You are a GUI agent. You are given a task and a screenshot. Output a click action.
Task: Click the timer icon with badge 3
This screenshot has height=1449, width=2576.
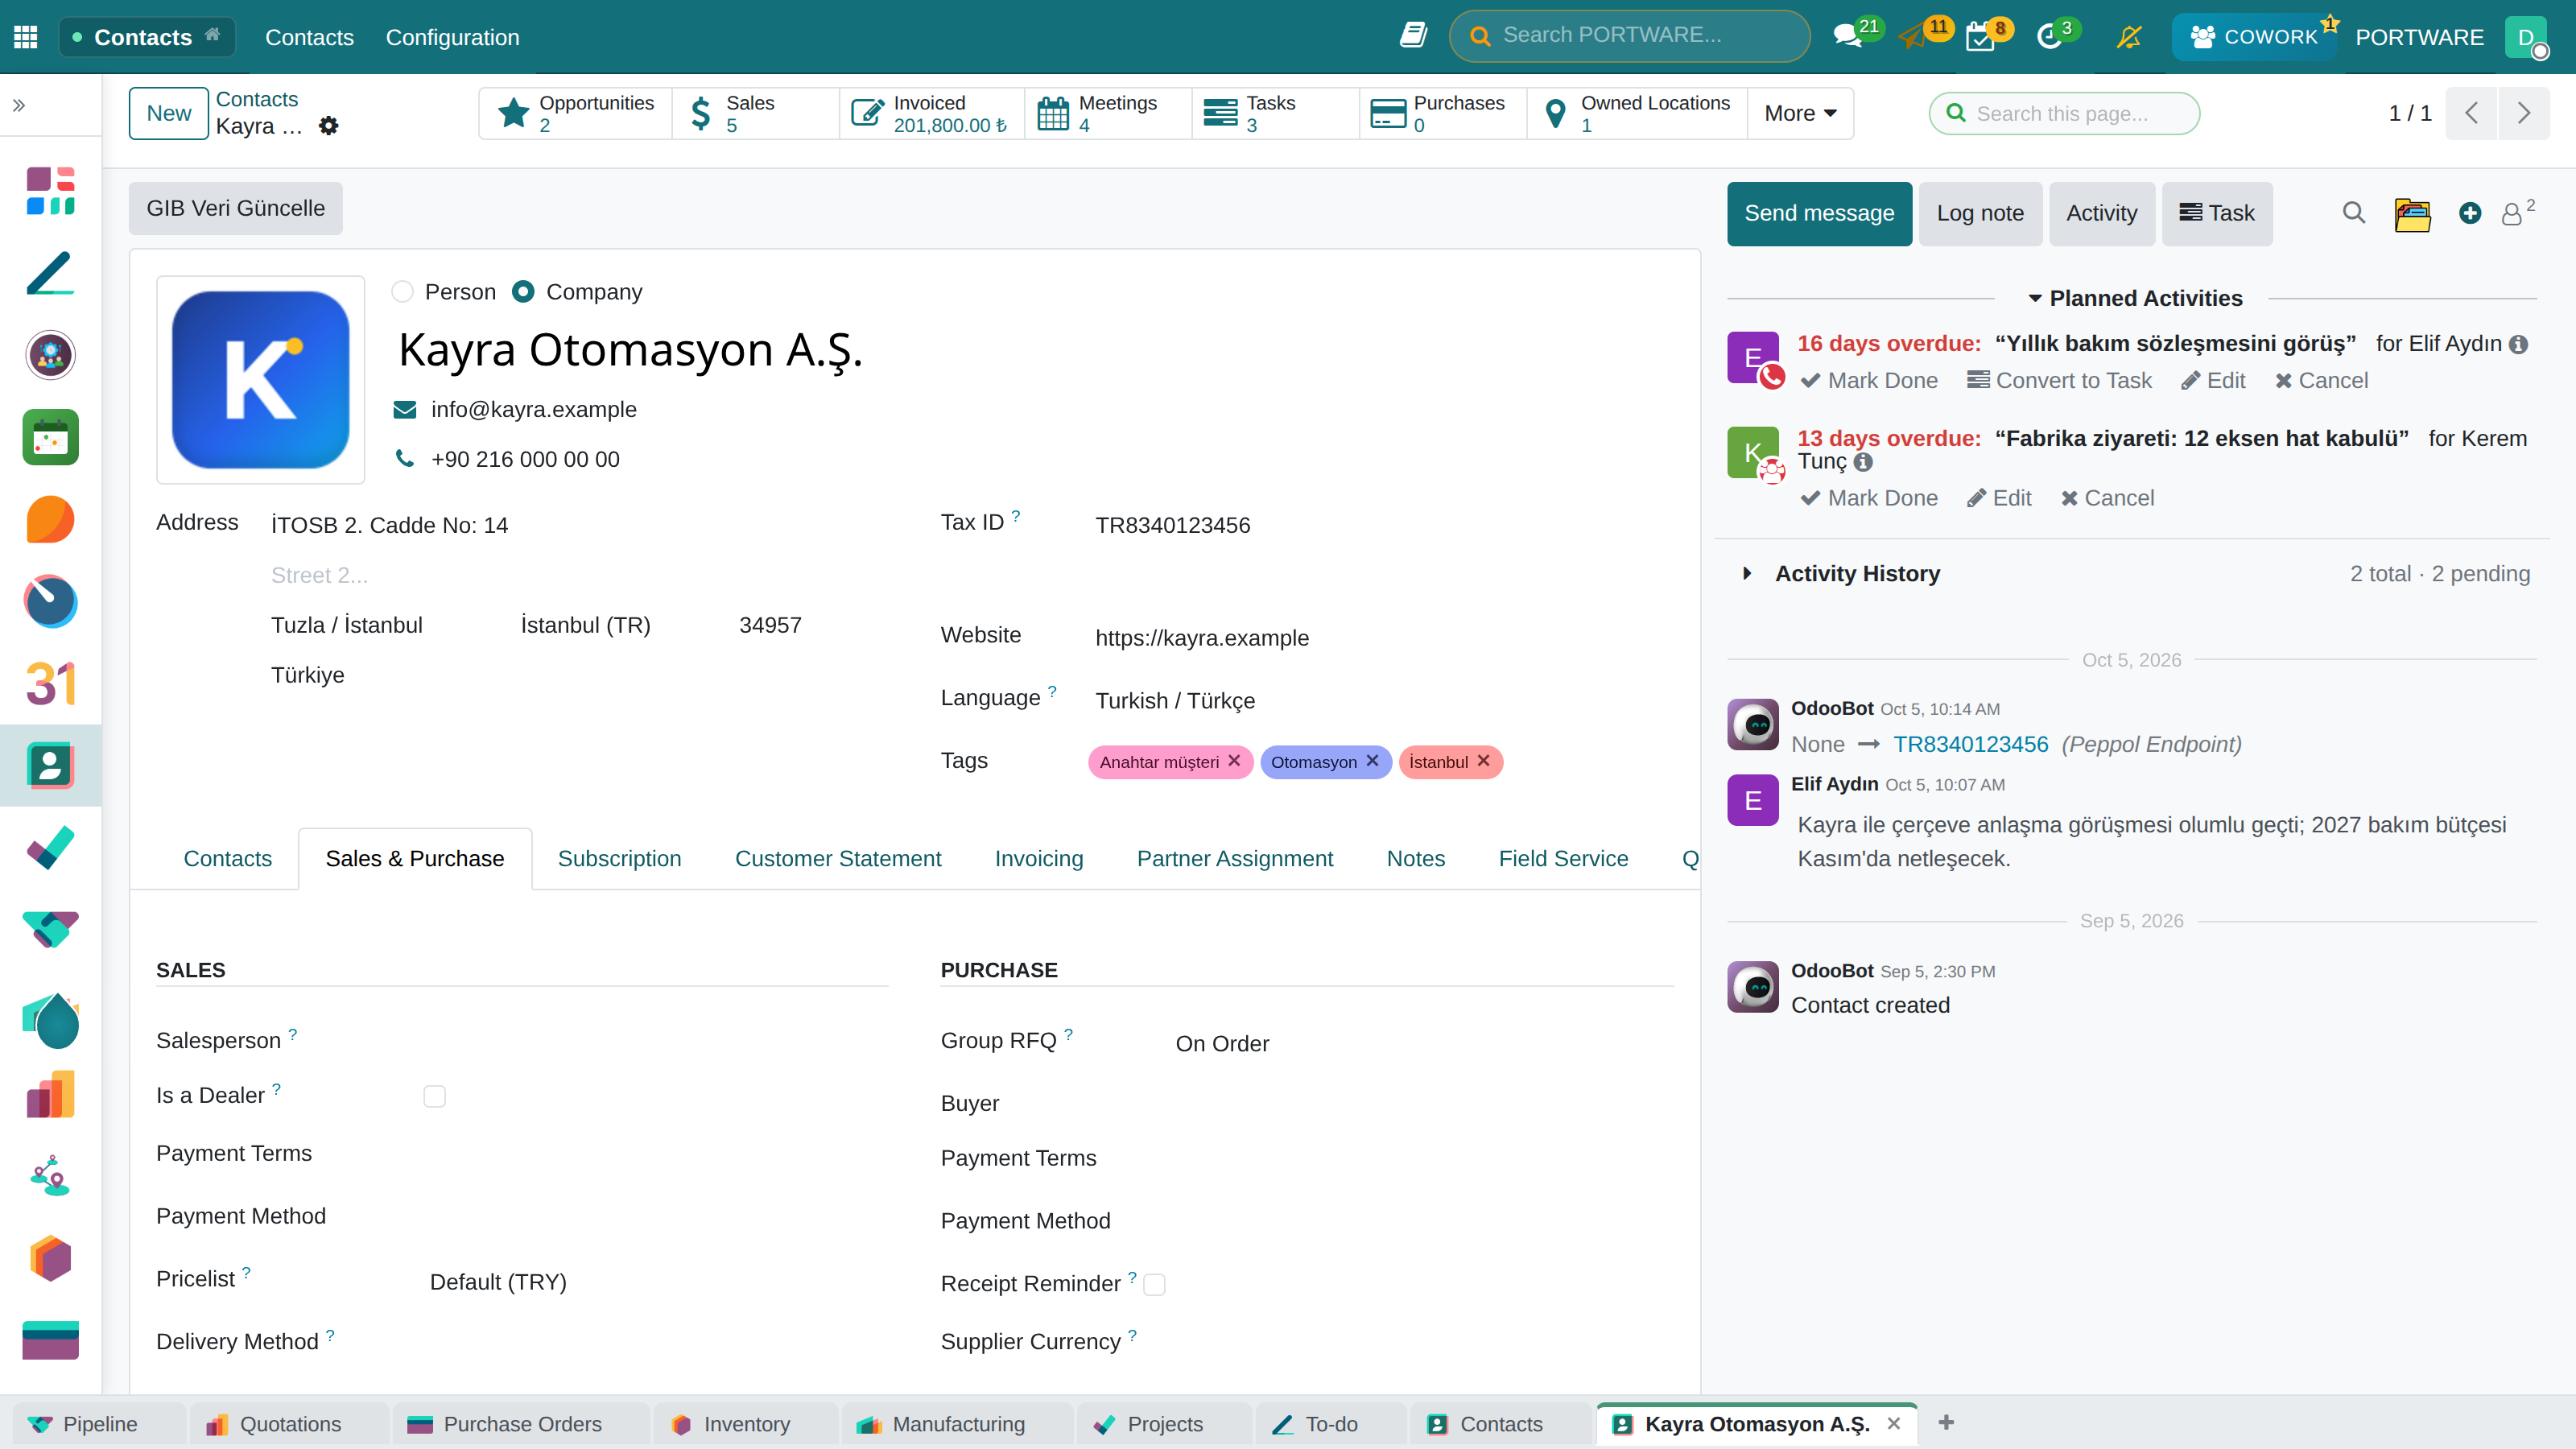2049,37
